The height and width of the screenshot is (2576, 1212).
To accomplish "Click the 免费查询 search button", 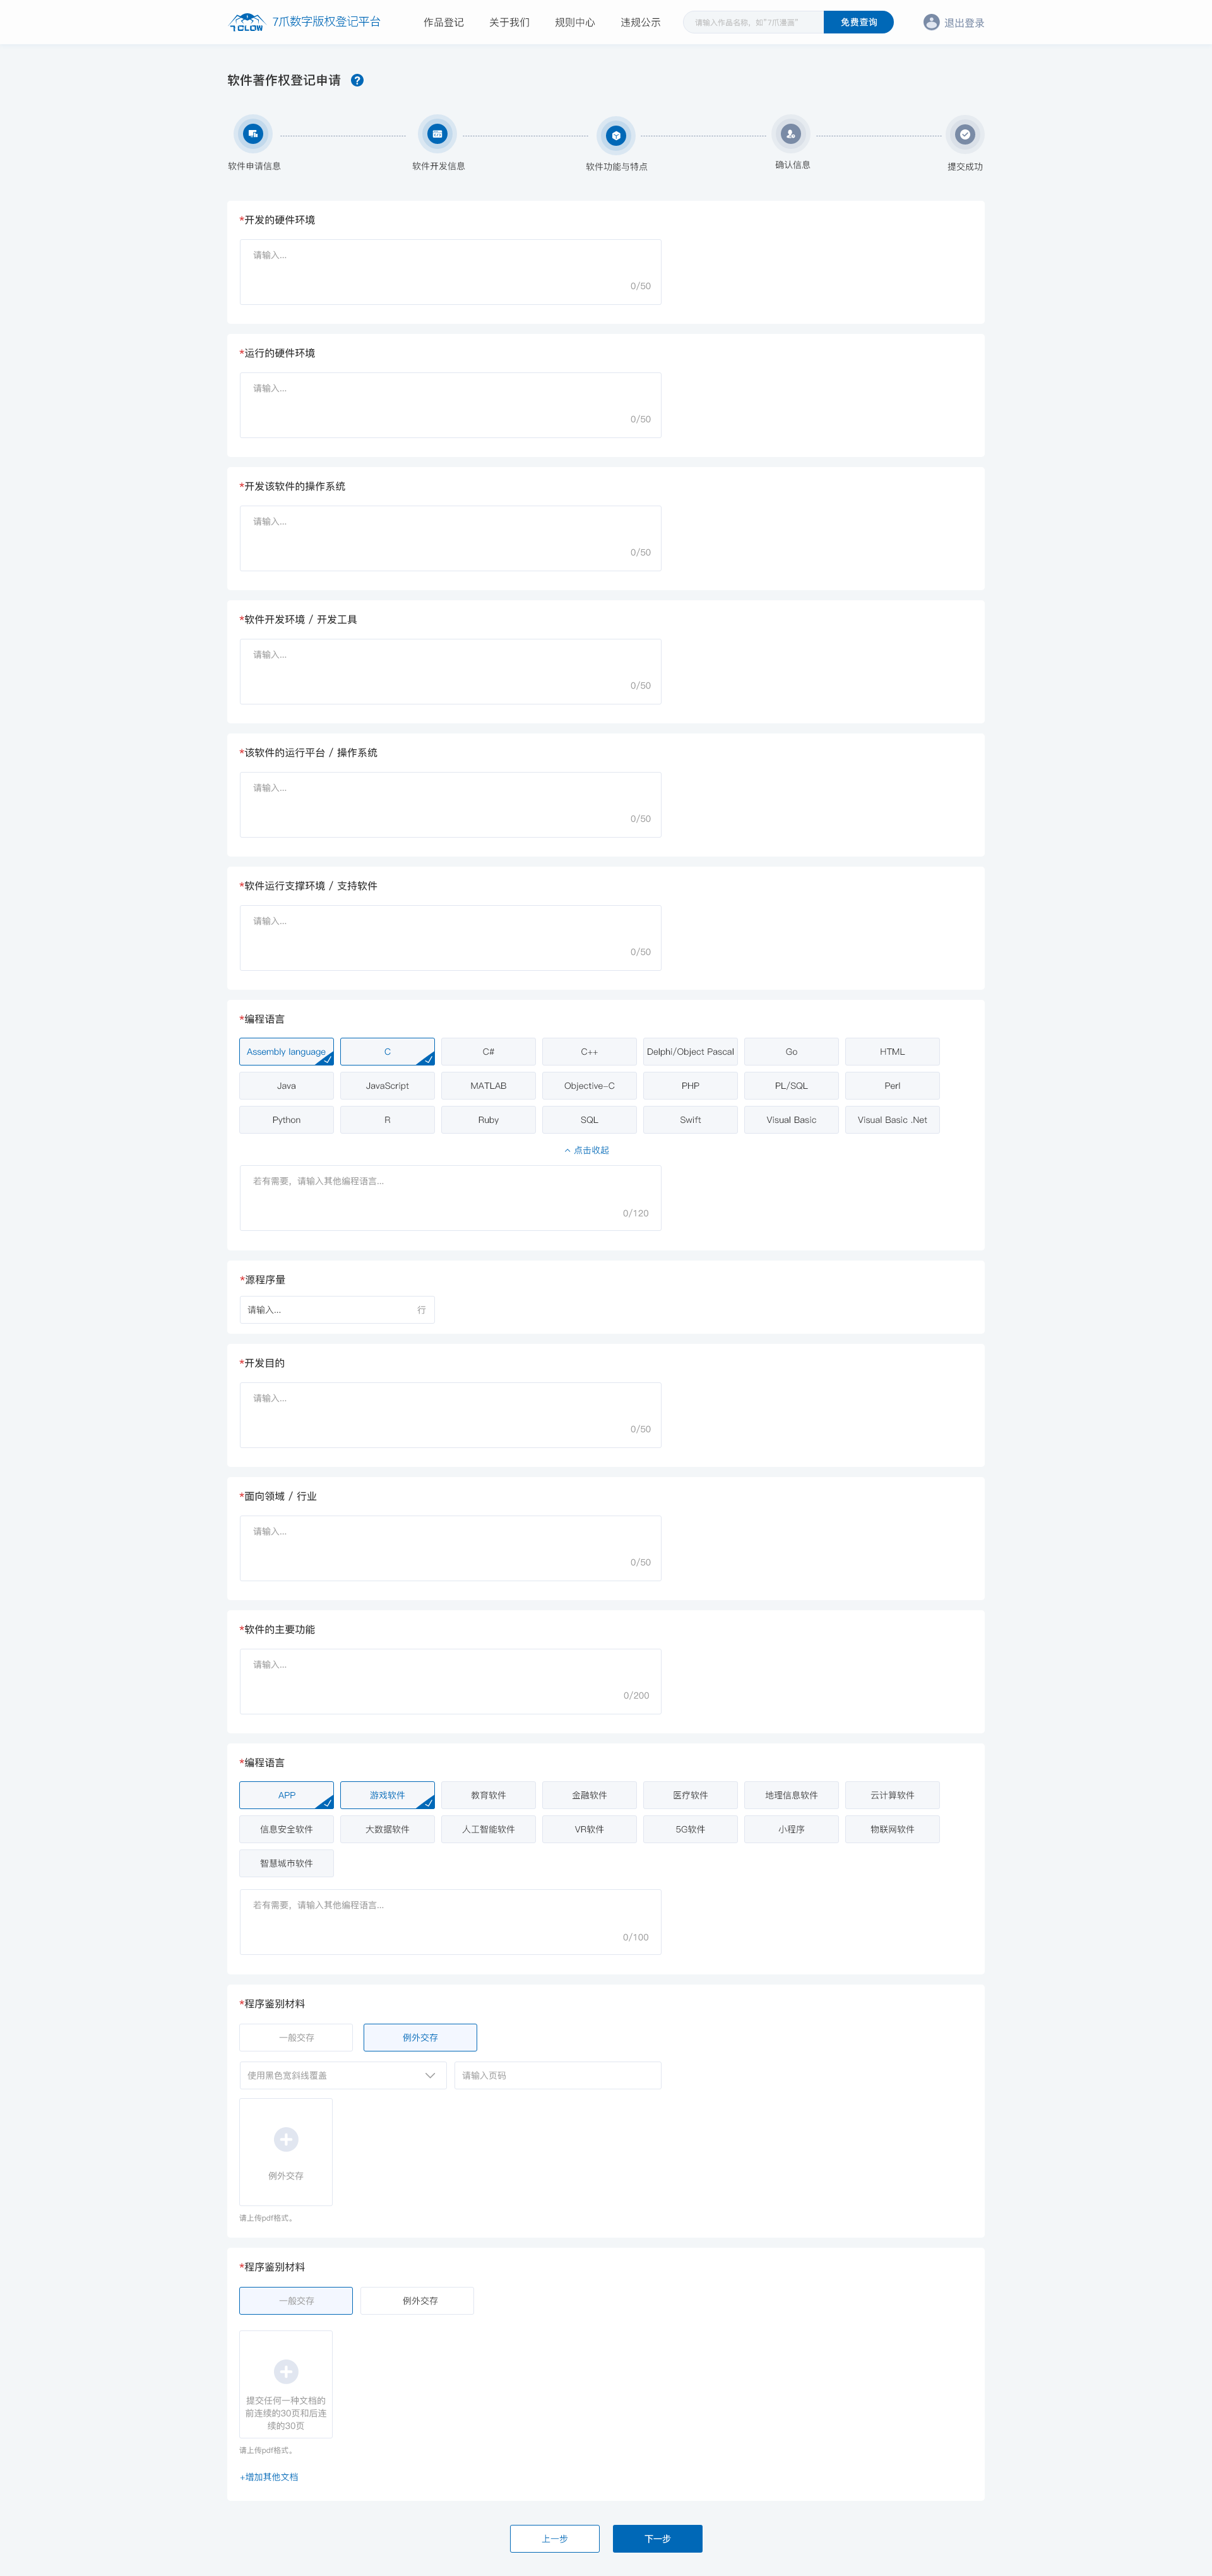I will pyautogui.click(x=858, y=22).
